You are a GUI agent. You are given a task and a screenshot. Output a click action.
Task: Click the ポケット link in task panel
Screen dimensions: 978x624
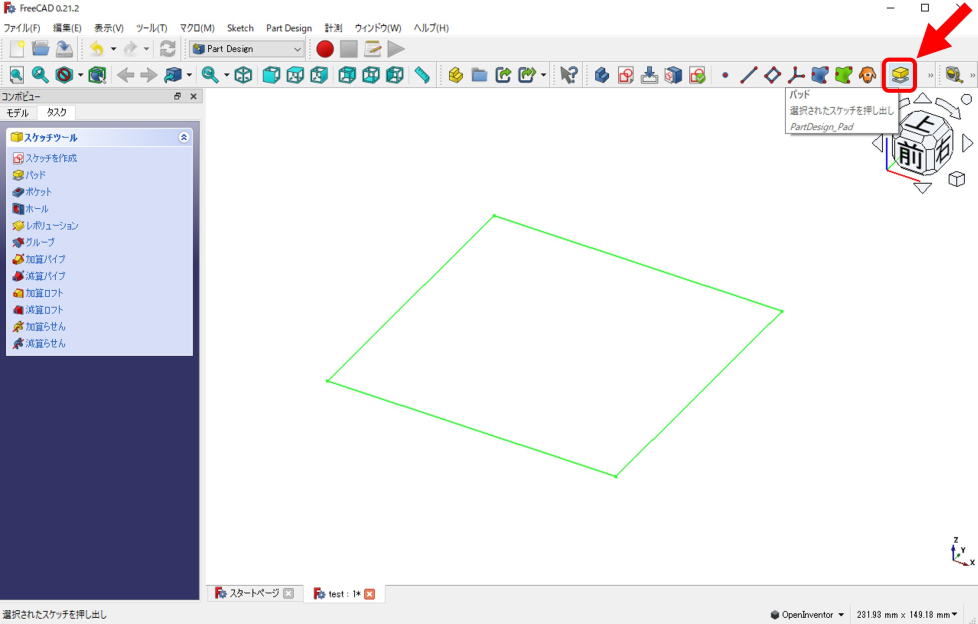click(38, 191)
